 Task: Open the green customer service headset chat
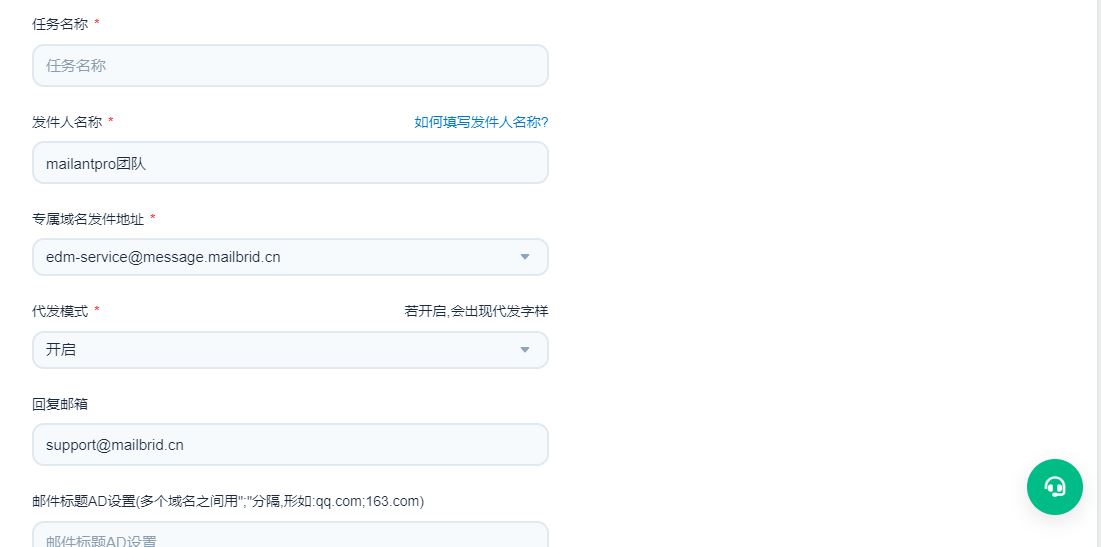point(1054,487)
